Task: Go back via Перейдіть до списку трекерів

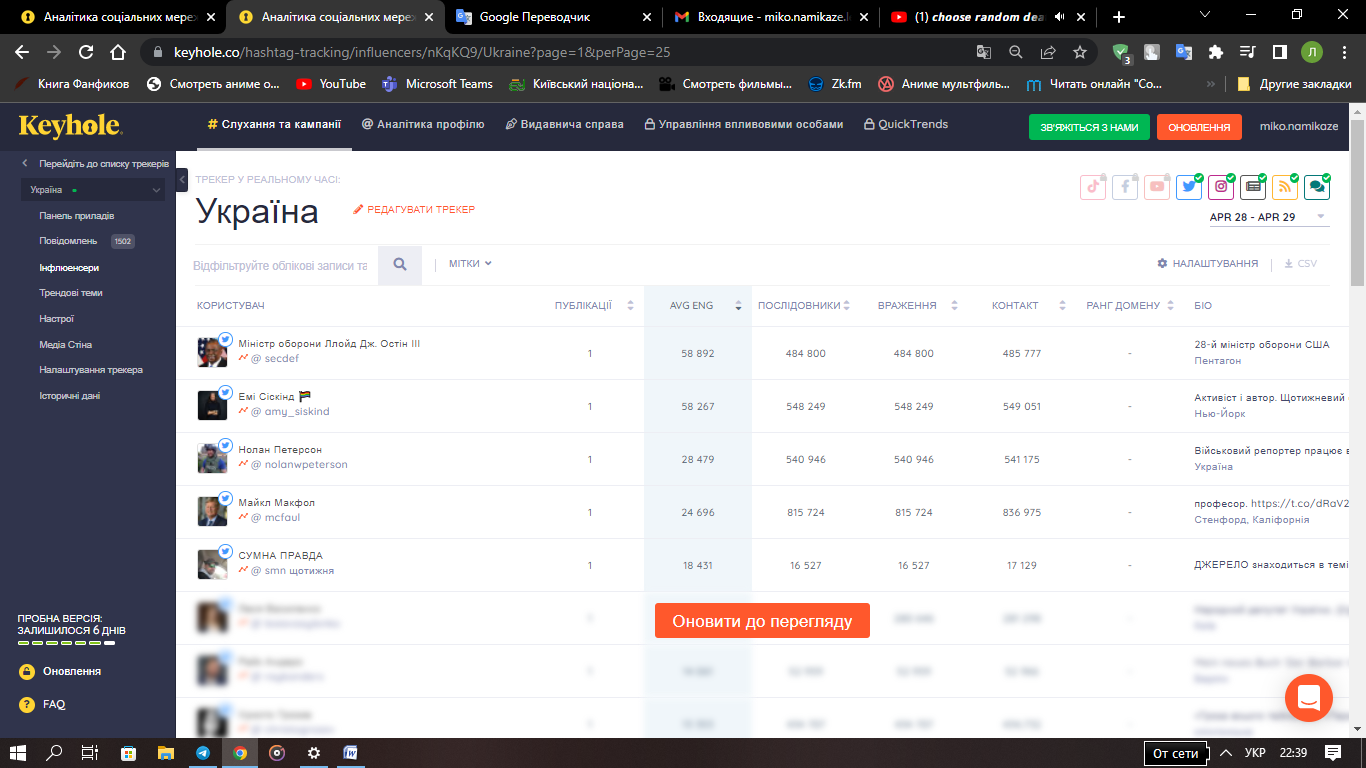Action: click(95, 163)
